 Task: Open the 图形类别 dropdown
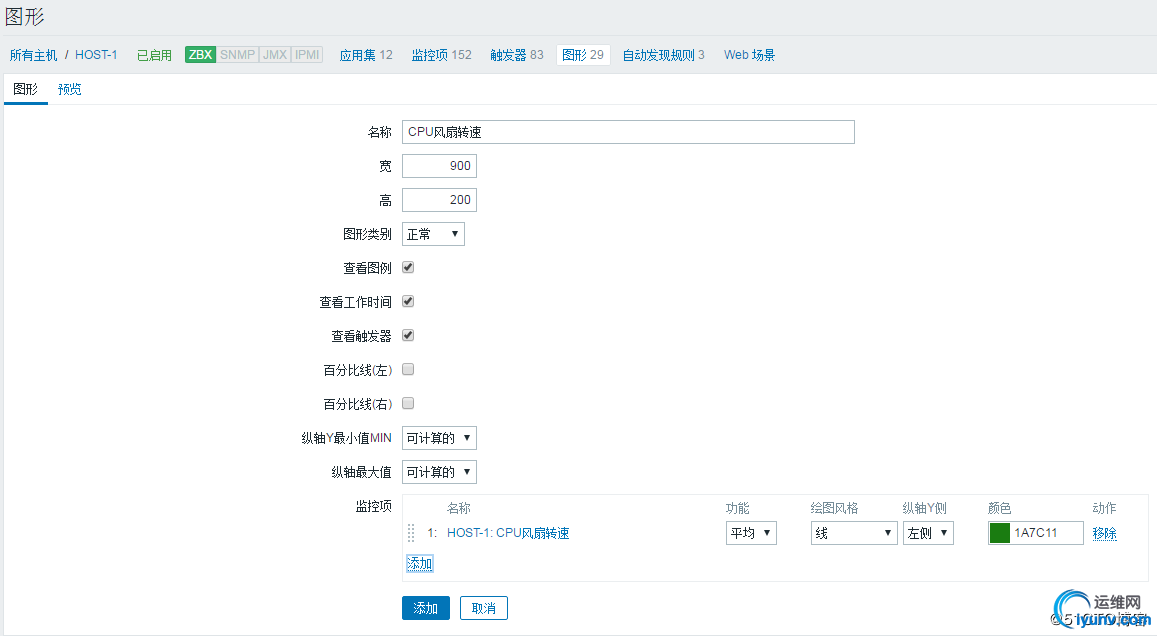click(x=432, y=233)
